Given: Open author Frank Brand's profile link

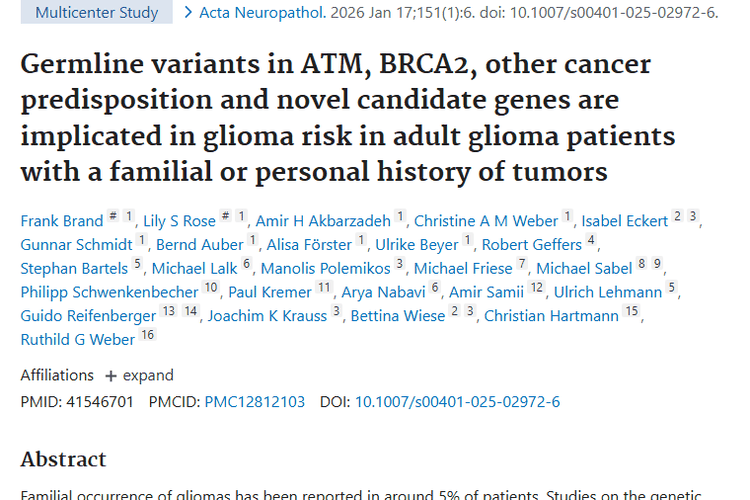Looking at the screenshot, I should click(61, 221).
